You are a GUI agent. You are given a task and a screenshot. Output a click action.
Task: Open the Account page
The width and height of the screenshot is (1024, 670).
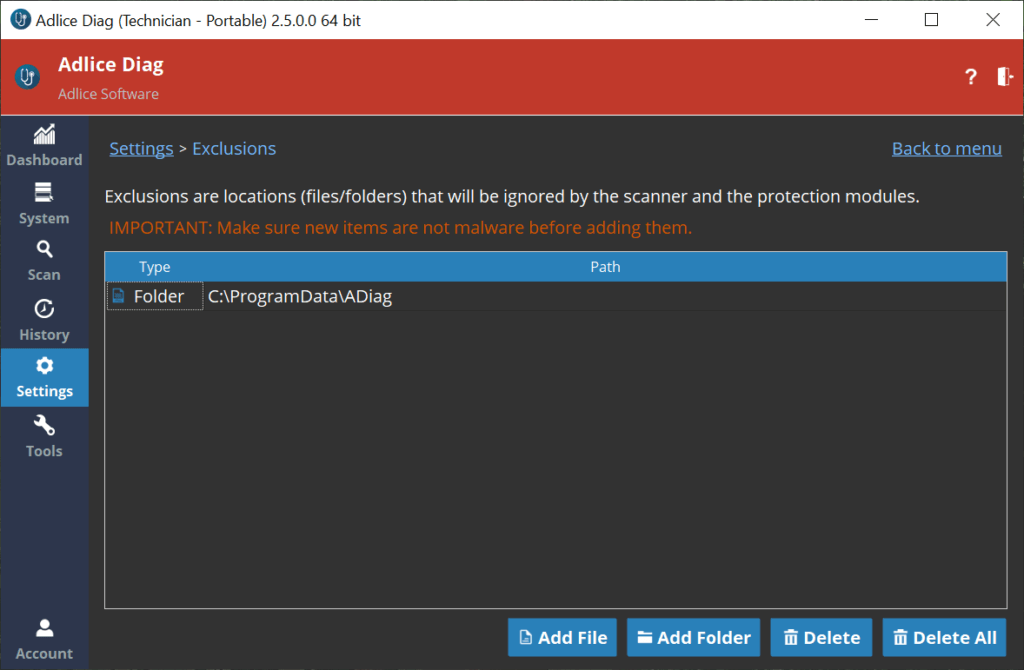(44, 639)
